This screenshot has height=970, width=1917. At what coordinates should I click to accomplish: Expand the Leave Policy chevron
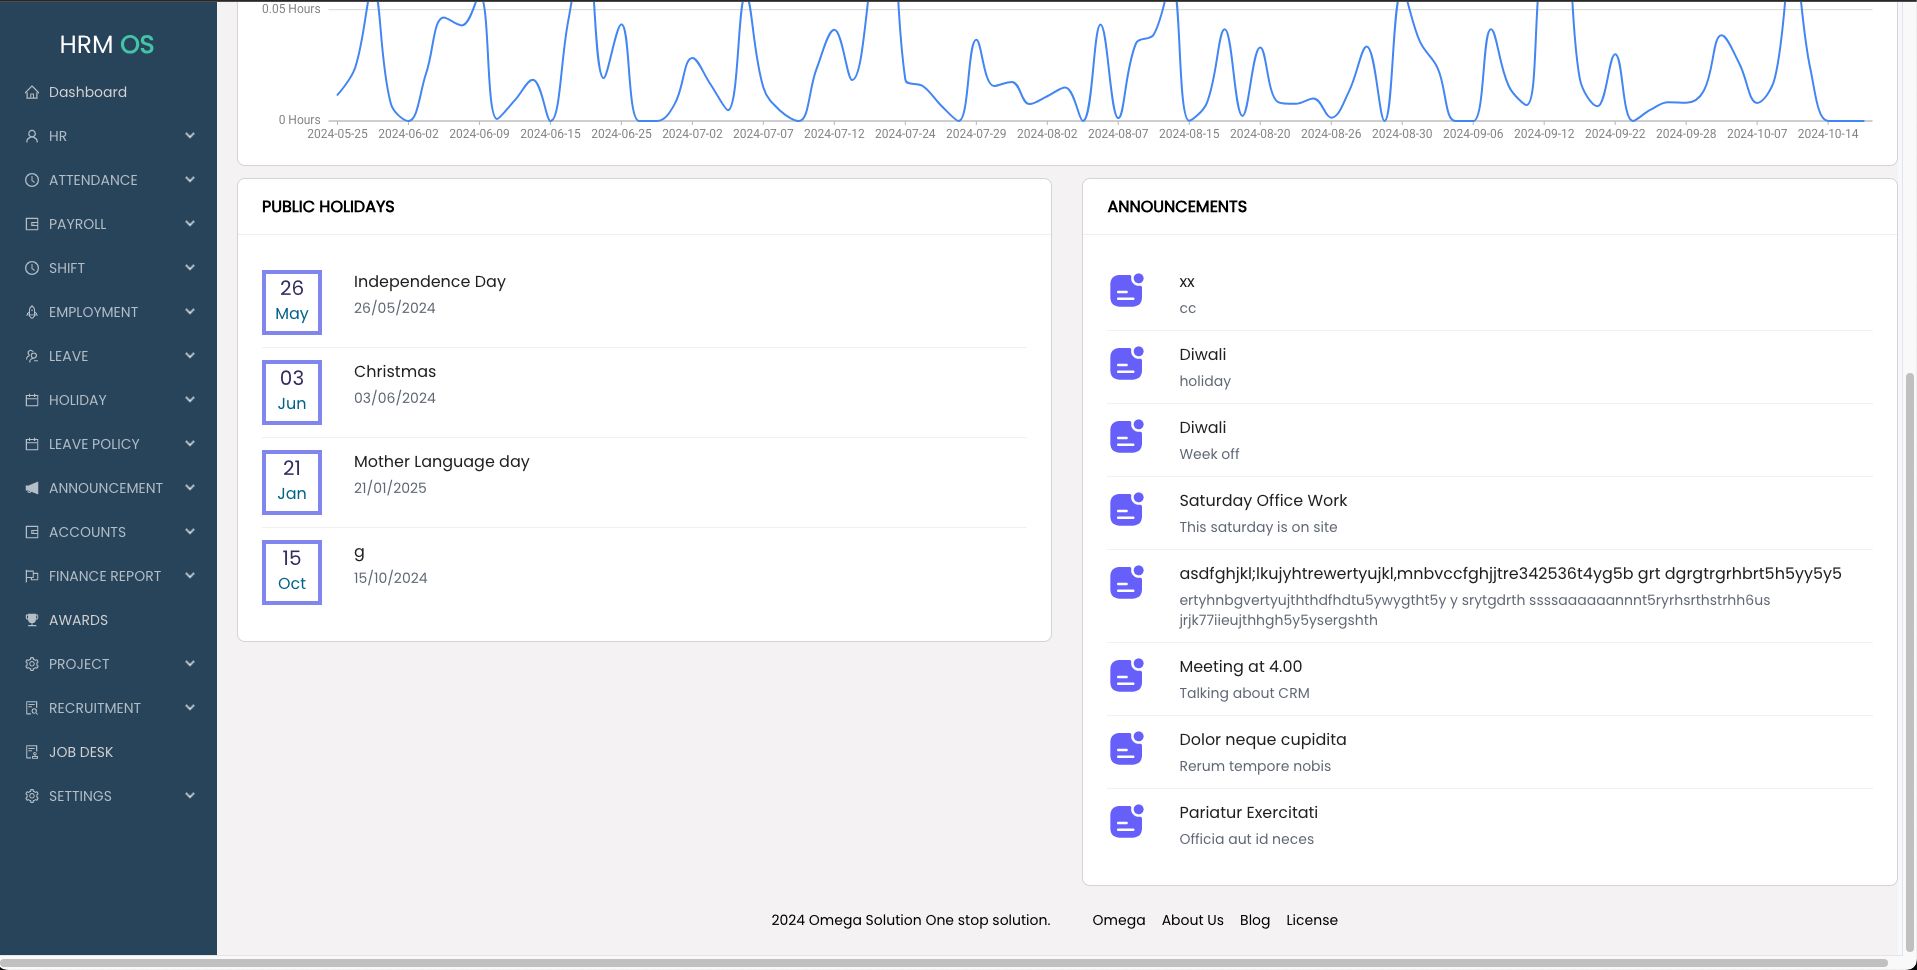point(190,444)
